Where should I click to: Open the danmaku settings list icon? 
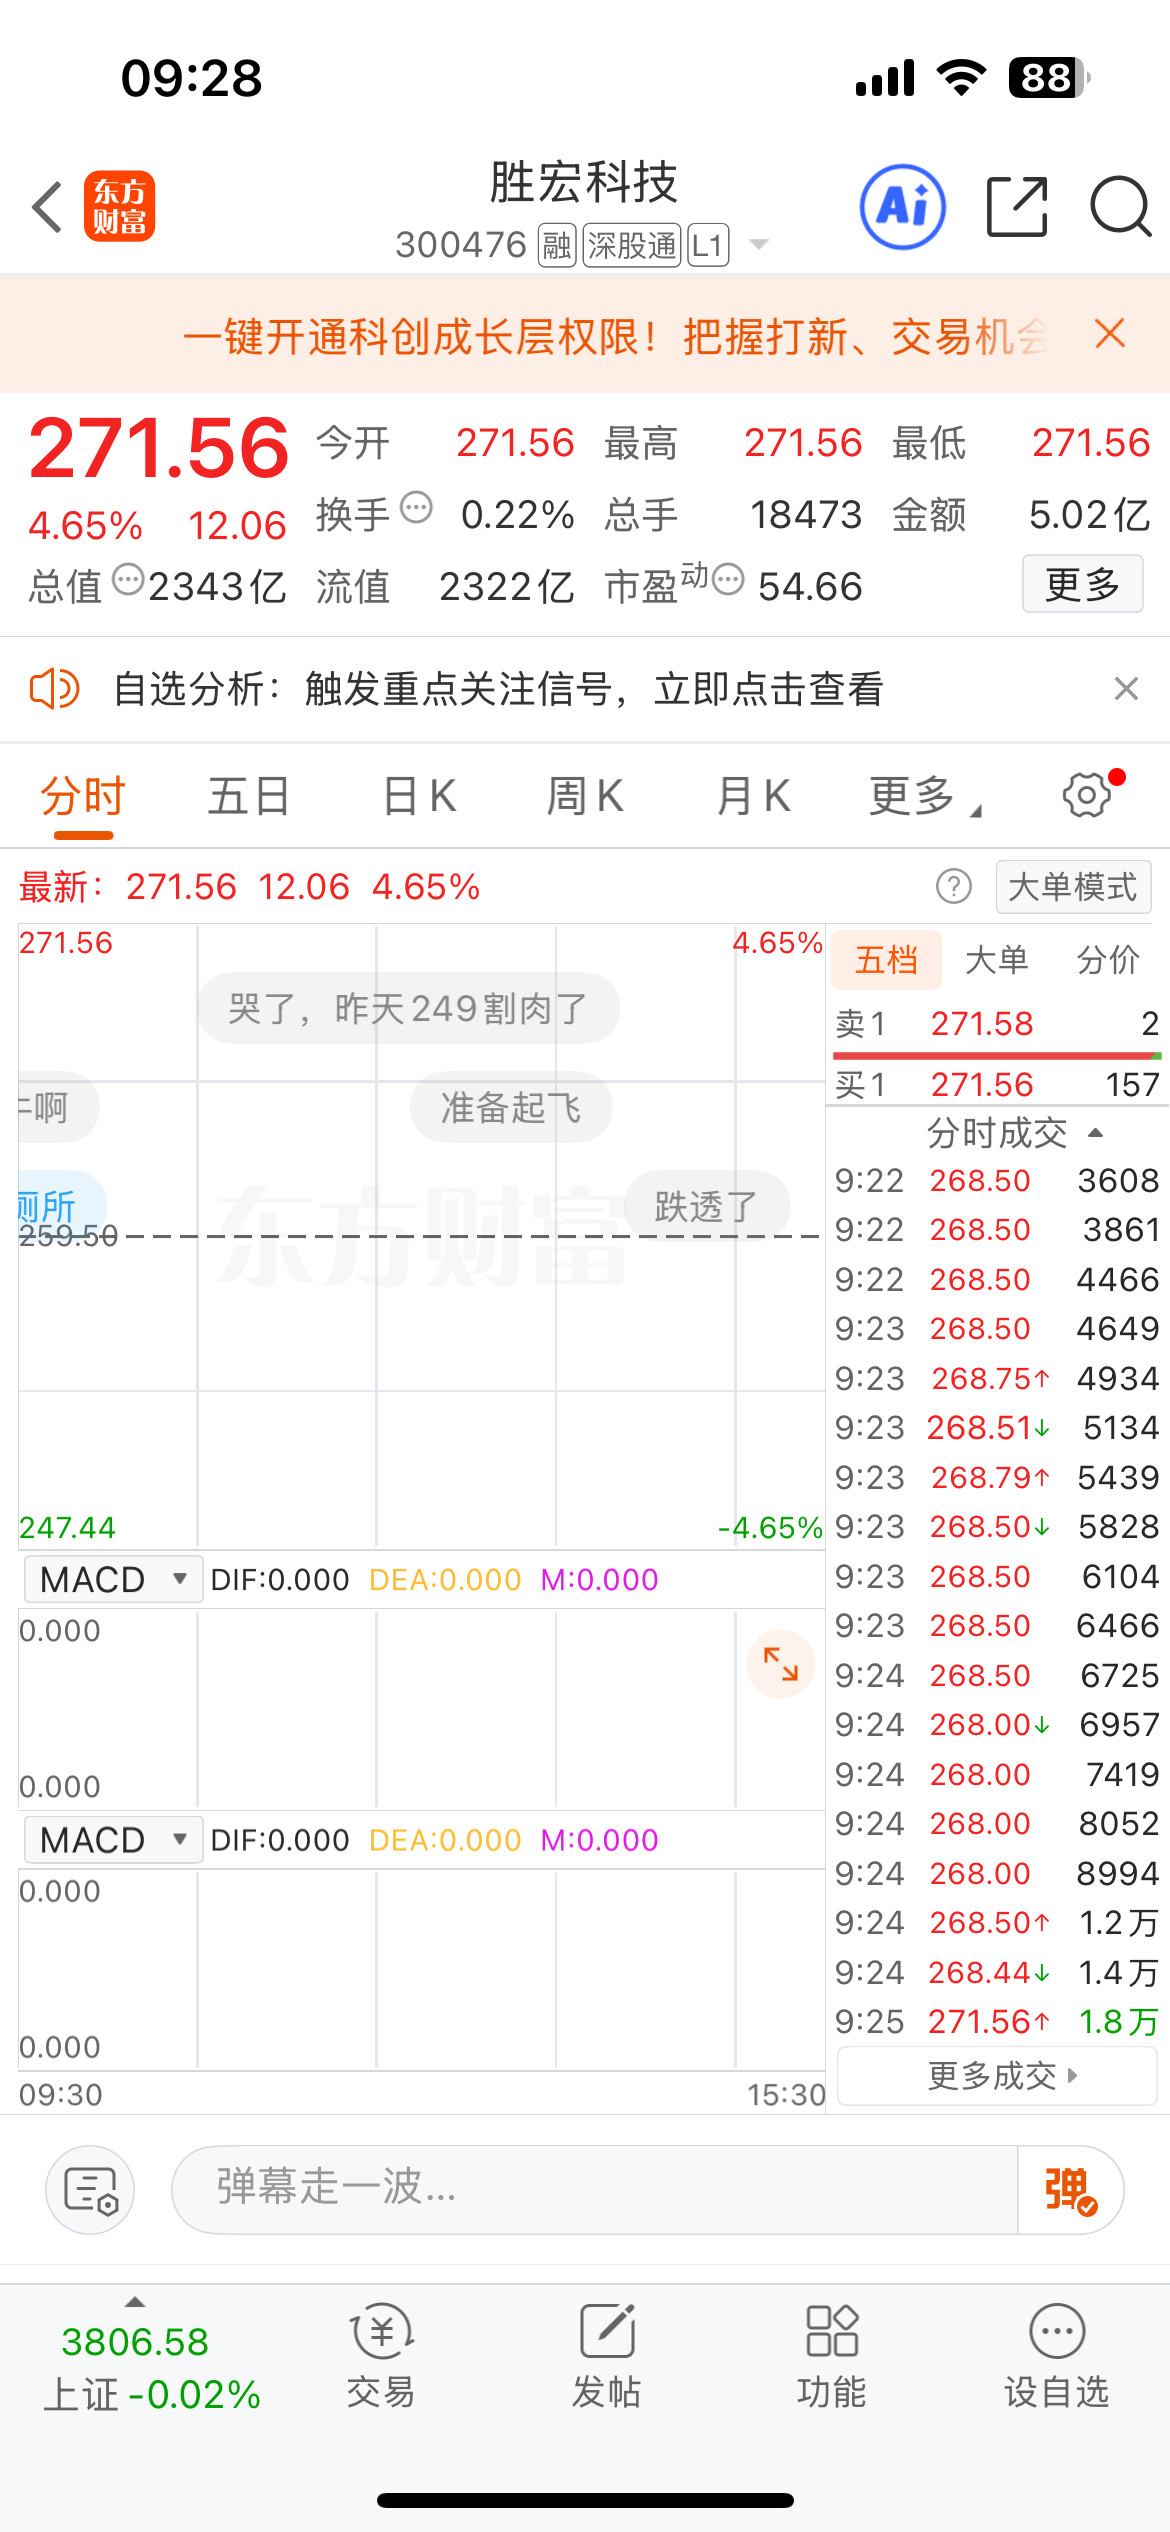[90, 2190]
